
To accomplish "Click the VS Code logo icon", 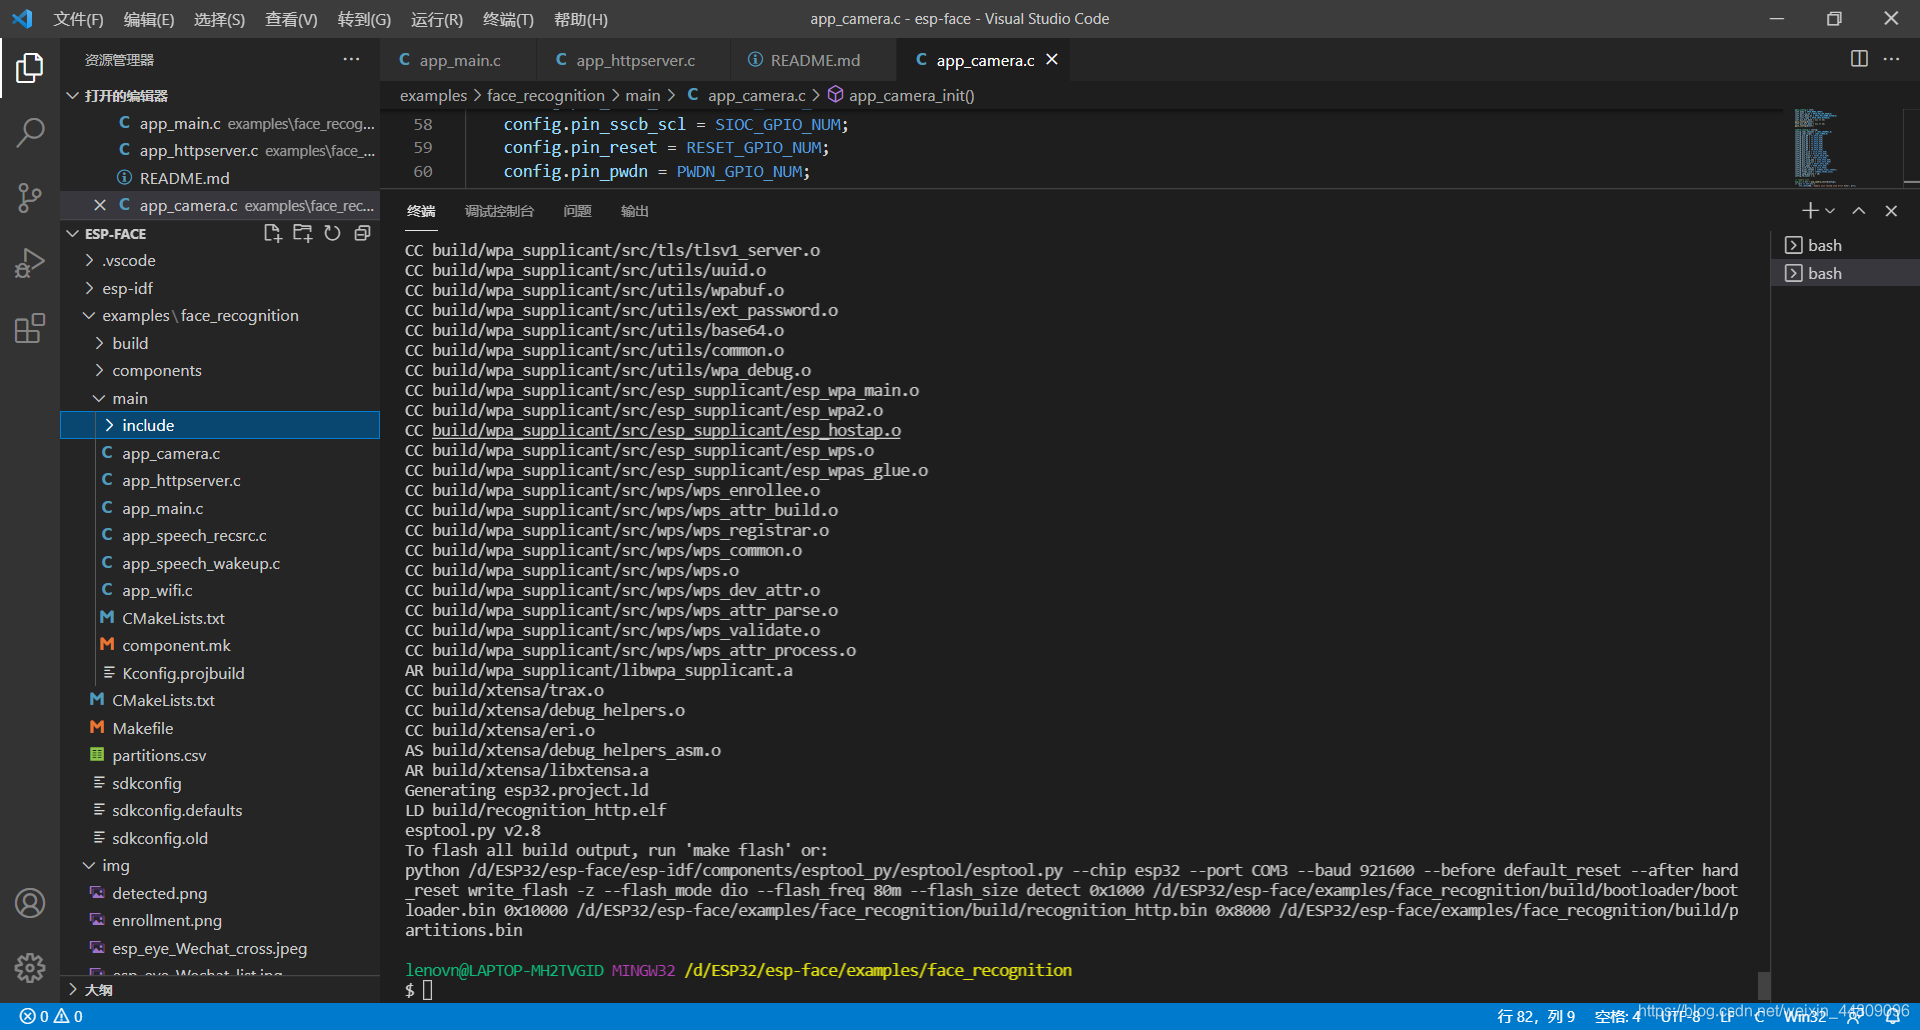I will (x=22, y=19).
